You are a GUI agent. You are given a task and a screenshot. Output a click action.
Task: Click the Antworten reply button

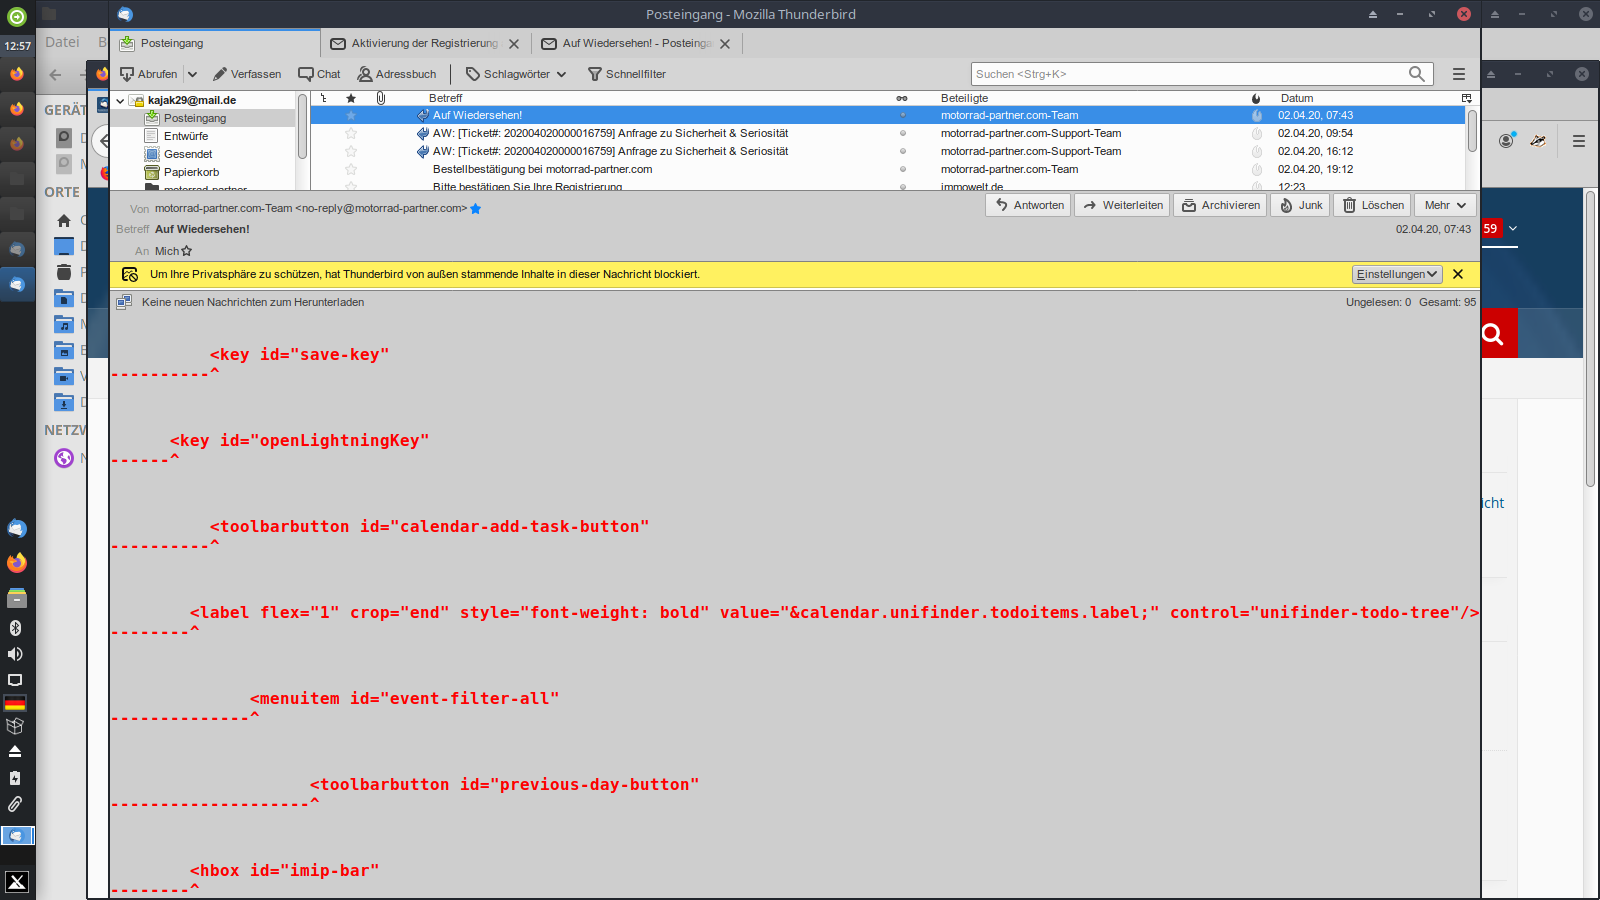[x=1029, y=205]
